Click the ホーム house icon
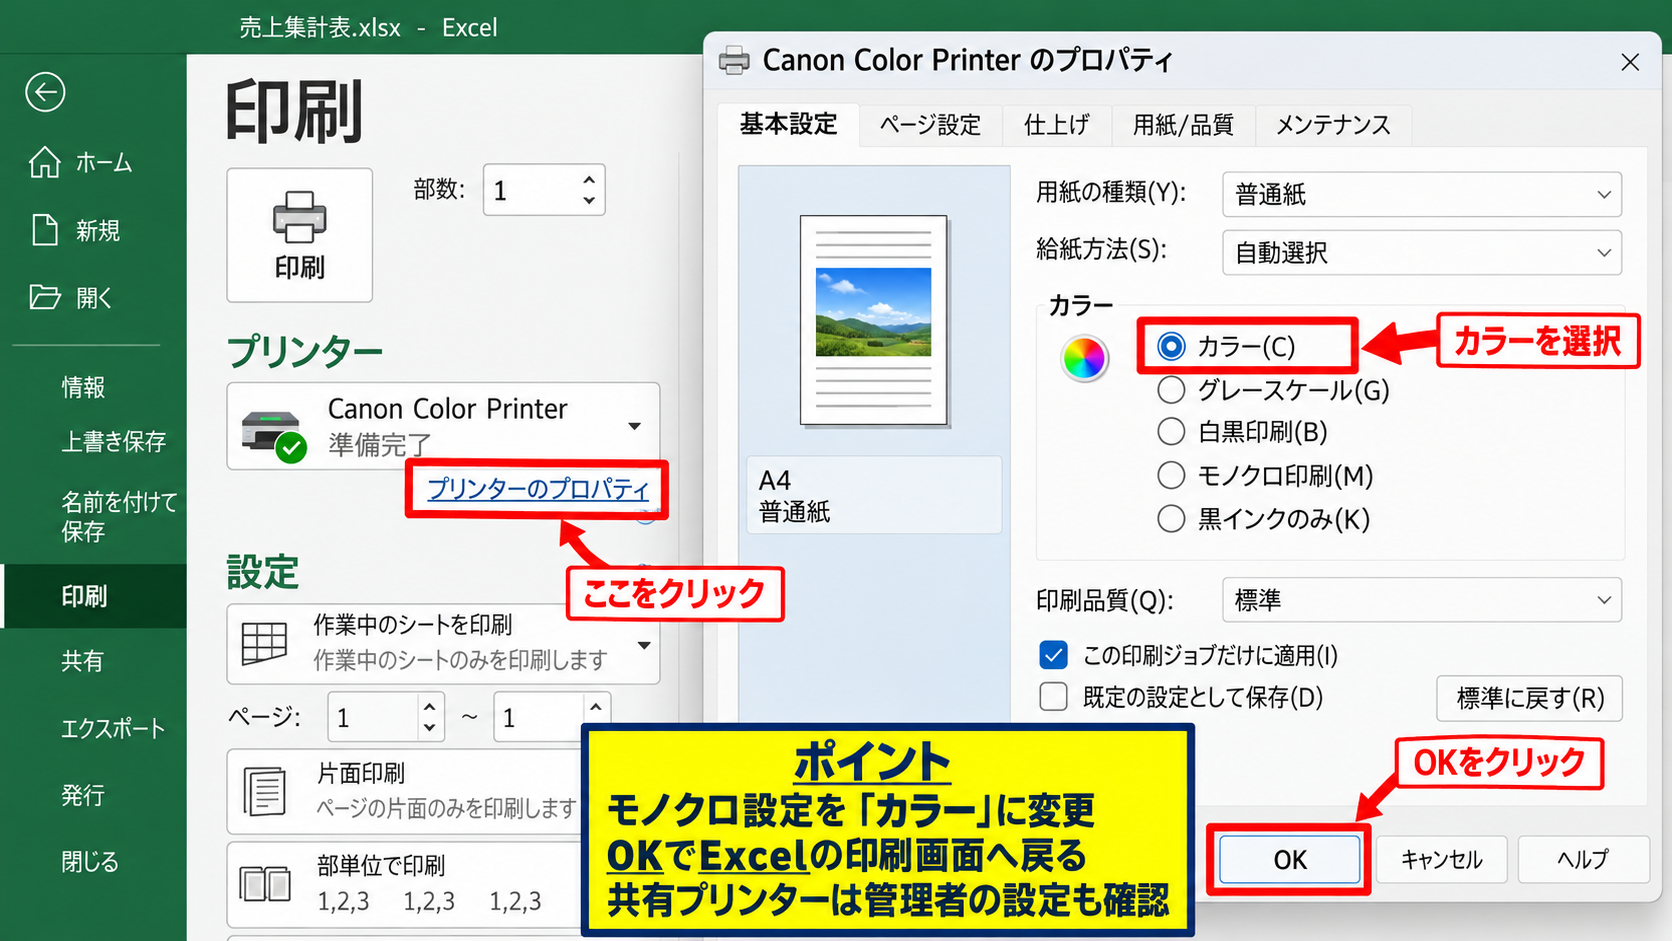This screenshot has width=1672, height=941. pyautogui.click(x=44, y=161)
